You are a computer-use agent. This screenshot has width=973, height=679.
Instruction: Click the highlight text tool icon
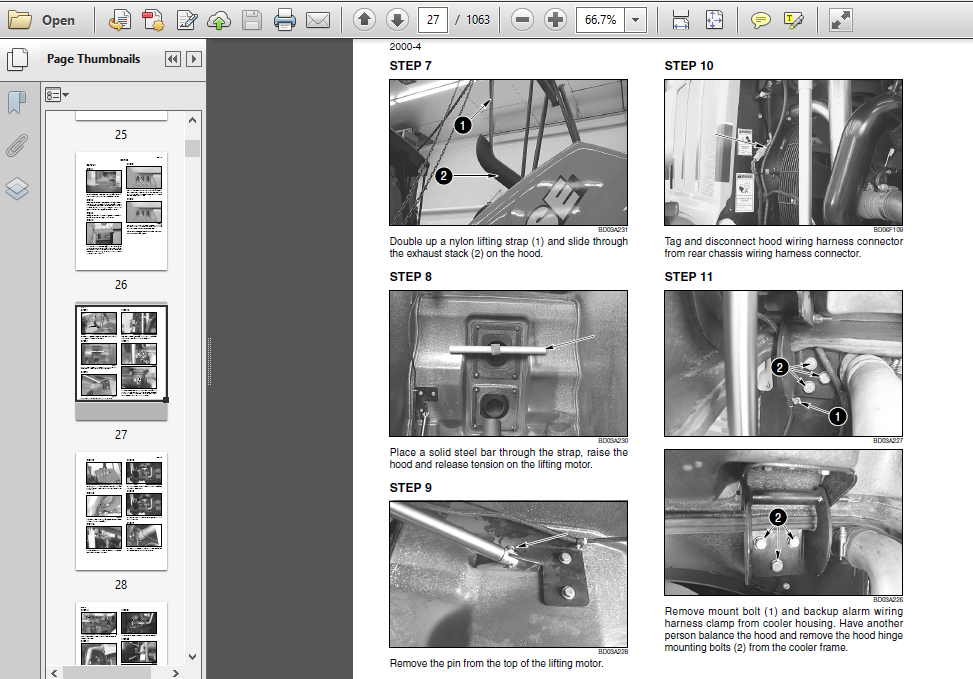[x=793, y=20]
